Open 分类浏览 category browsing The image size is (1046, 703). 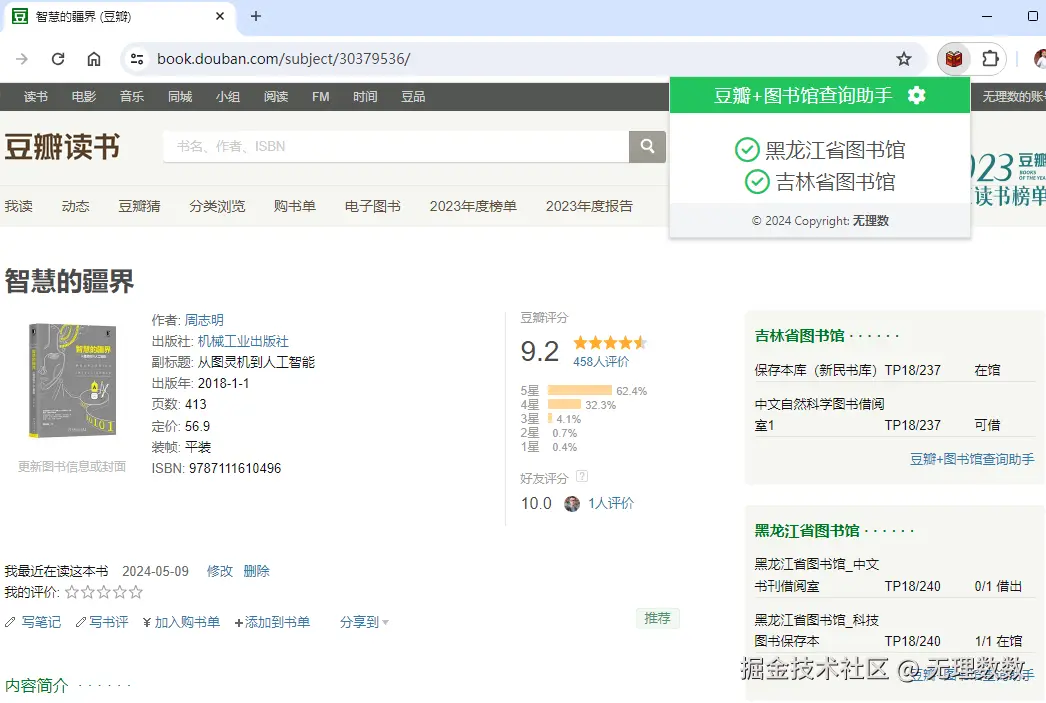[x=217, y=206]
